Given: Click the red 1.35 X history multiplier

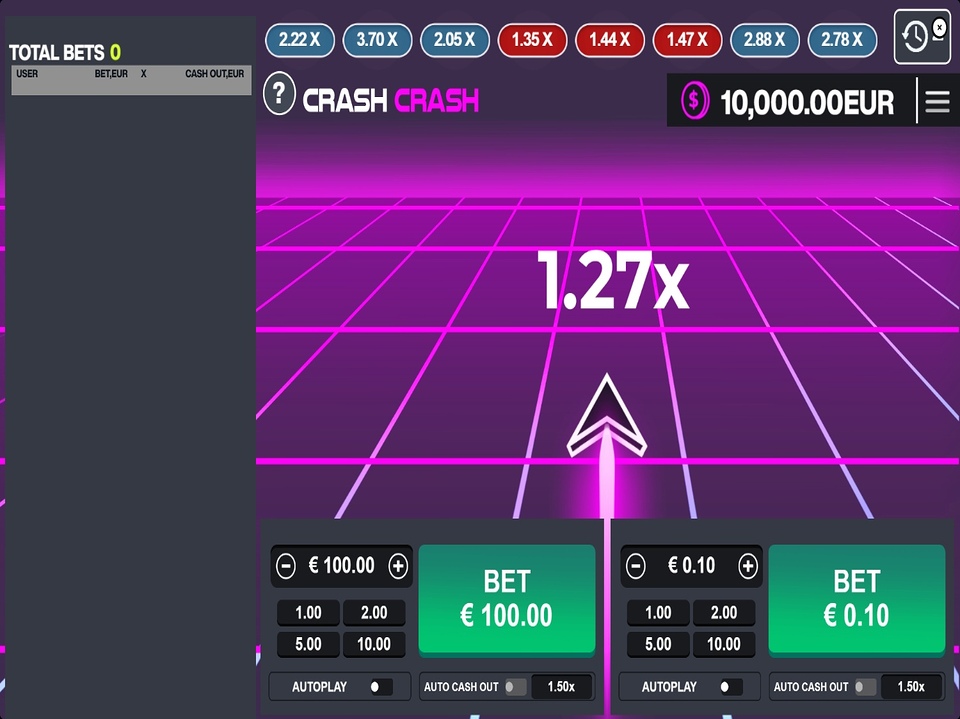Looking at the screenshot, I should tap(532, 40).
